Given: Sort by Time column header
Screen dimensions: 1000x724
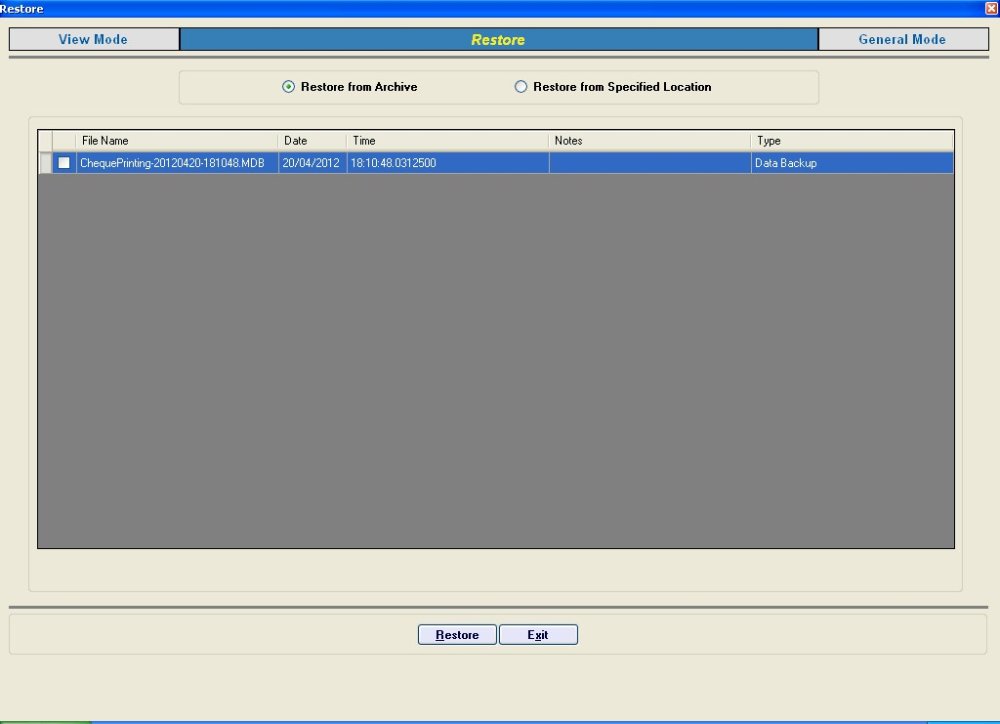Looking at the screenshot, I should point(448,140).
